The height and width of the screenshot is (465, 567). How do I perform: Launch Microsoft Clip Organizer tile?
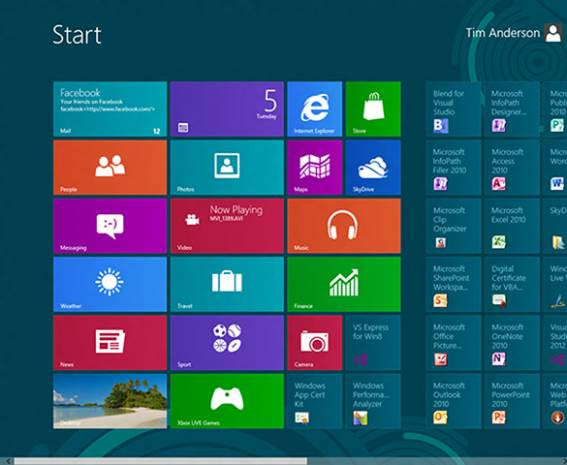(x=453, y=226)
